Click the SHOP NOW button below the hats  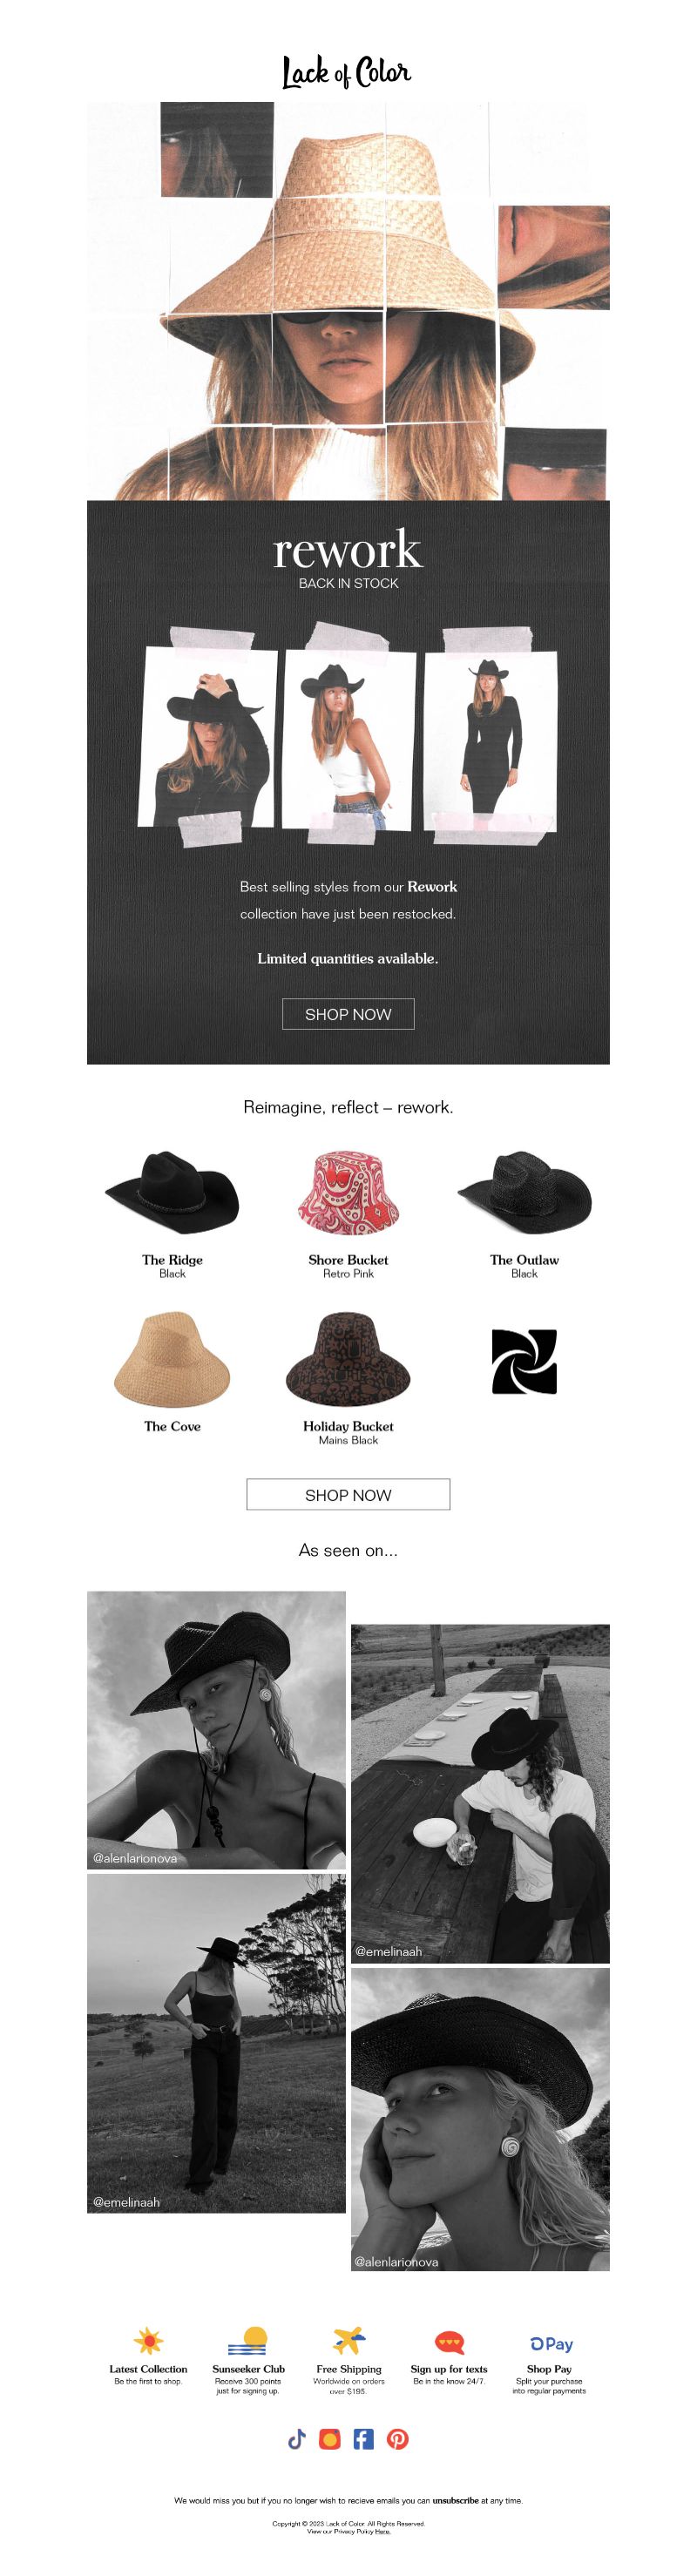tap(348, 1494)
